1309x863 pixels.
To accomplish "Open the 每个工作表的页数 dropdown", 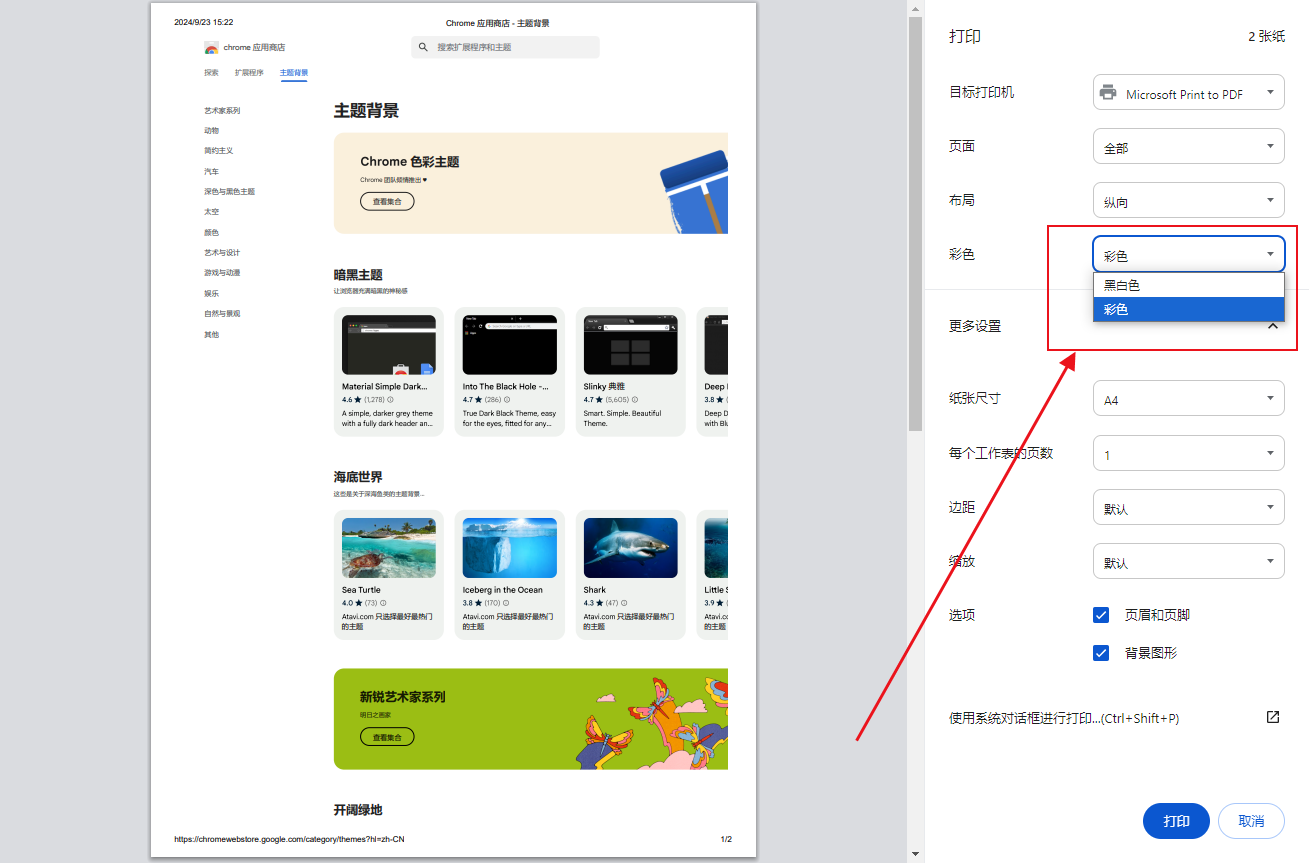I will (1188, 453).
